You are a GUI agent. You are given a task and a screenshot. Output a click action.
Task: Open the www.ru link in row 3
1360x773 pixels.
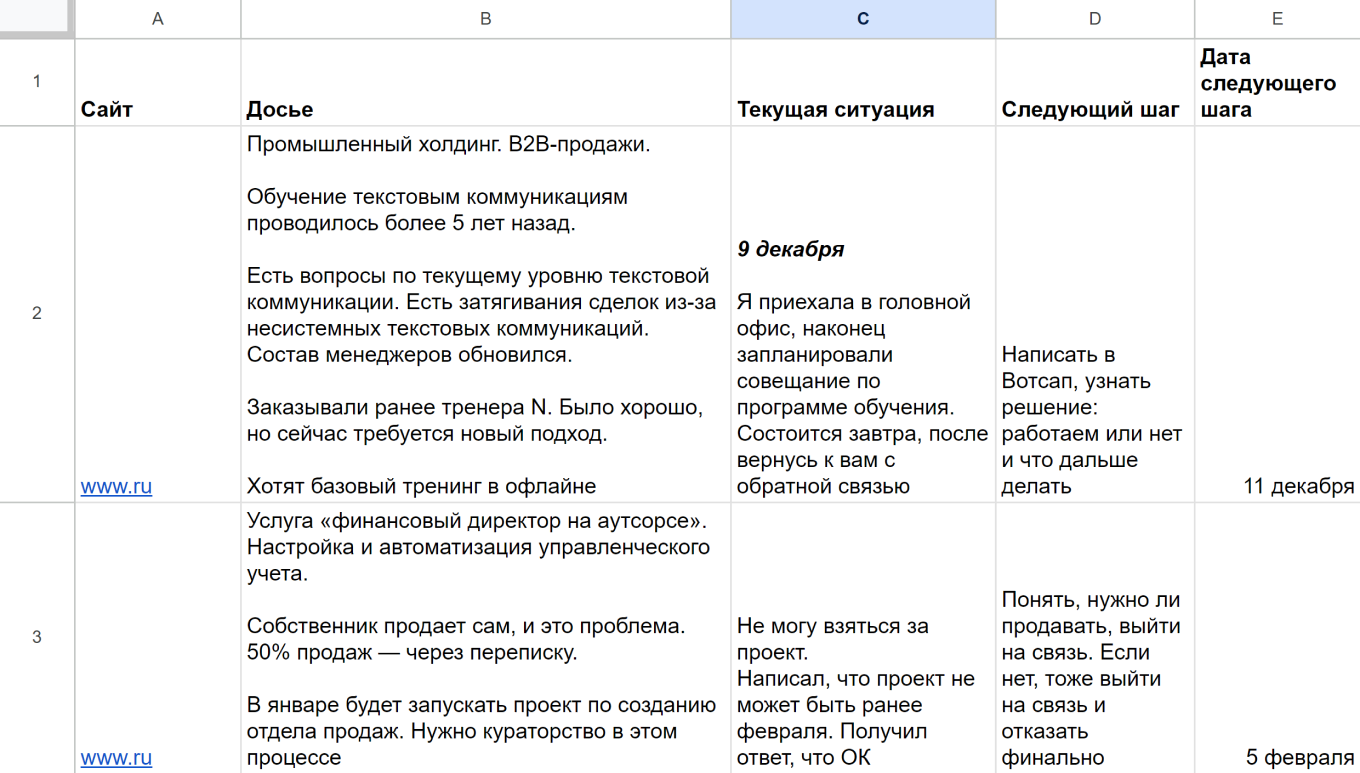point(116,758)
